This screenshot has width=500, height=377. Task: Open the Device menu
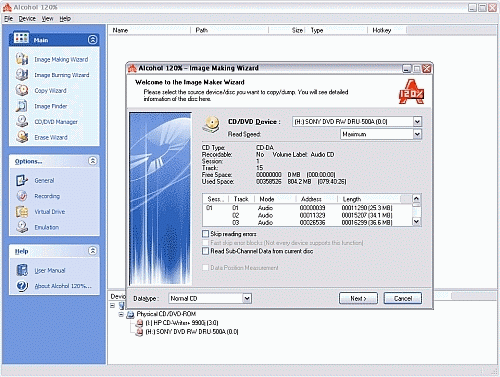[x=27, y=19]
